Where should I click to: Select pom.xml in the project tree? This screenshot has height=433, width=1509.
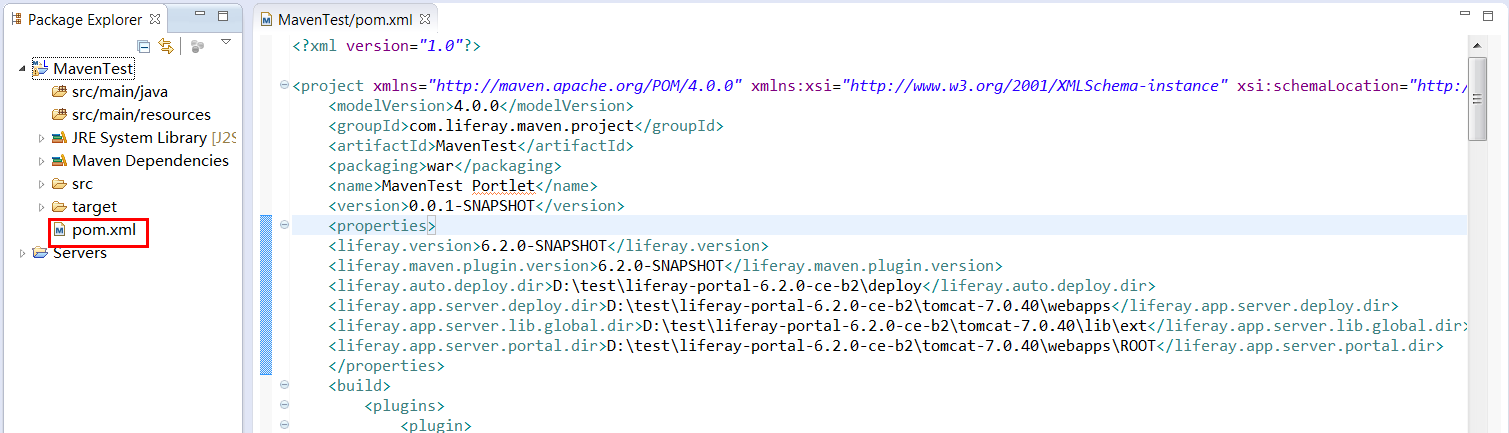tap(103, 230)
